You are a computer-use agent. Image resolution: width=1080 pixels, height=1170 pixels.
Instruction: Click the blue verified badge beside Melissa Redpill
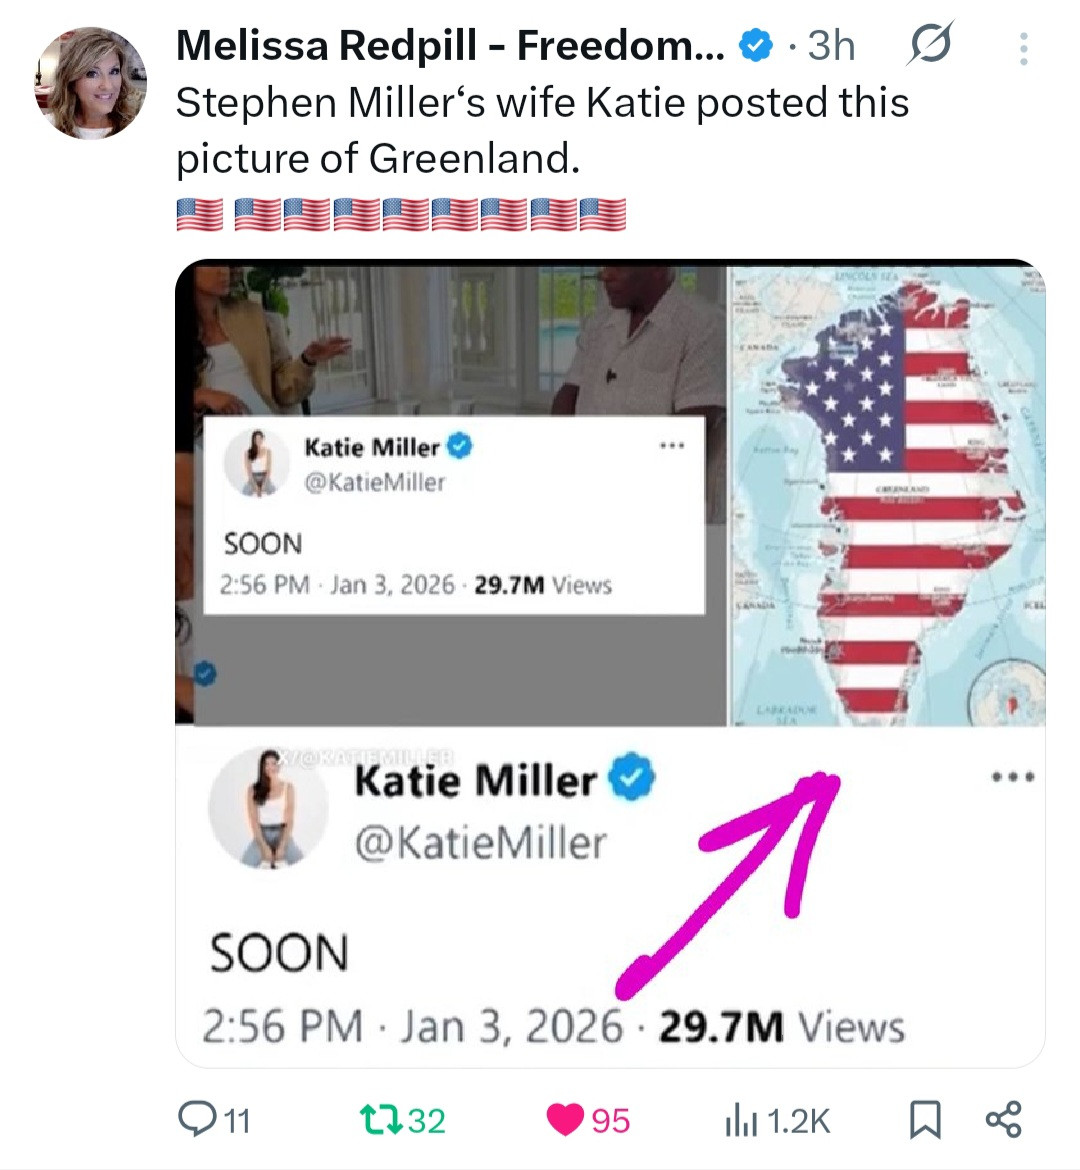tap(755, 45)
